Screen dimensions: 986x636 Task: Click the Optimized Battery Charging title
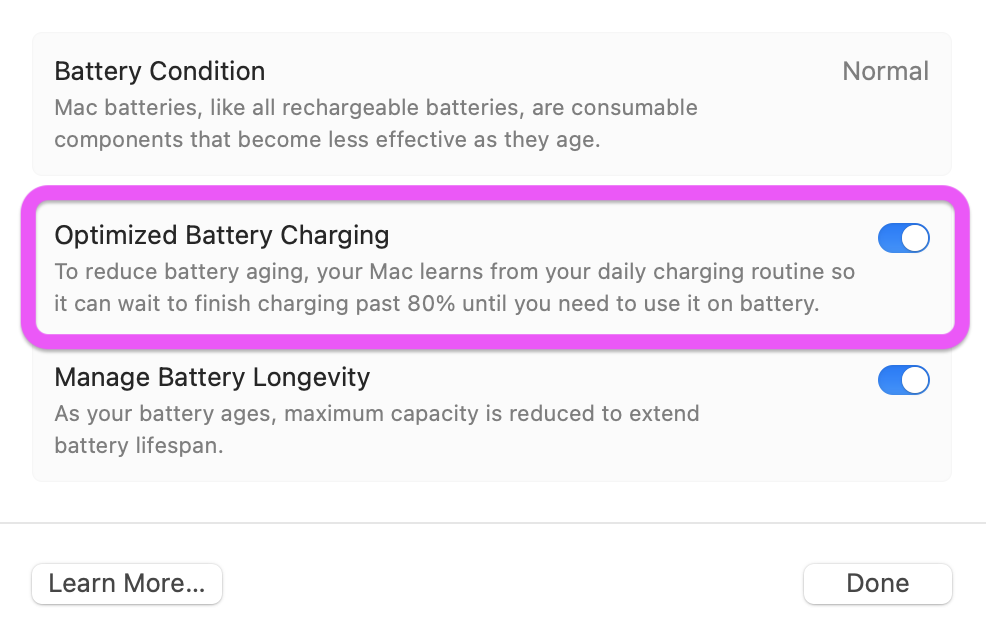pos(221,236)
